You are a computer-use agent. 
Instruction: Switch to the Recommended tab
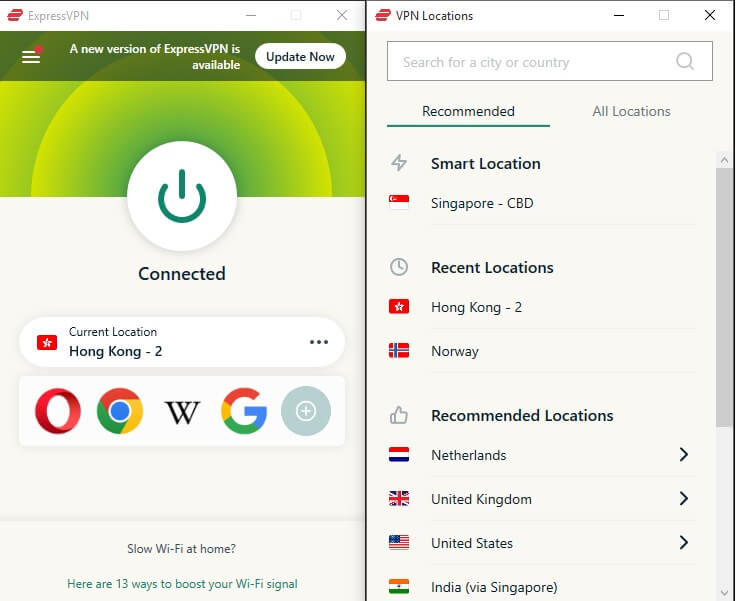click(x=468, y=111)
